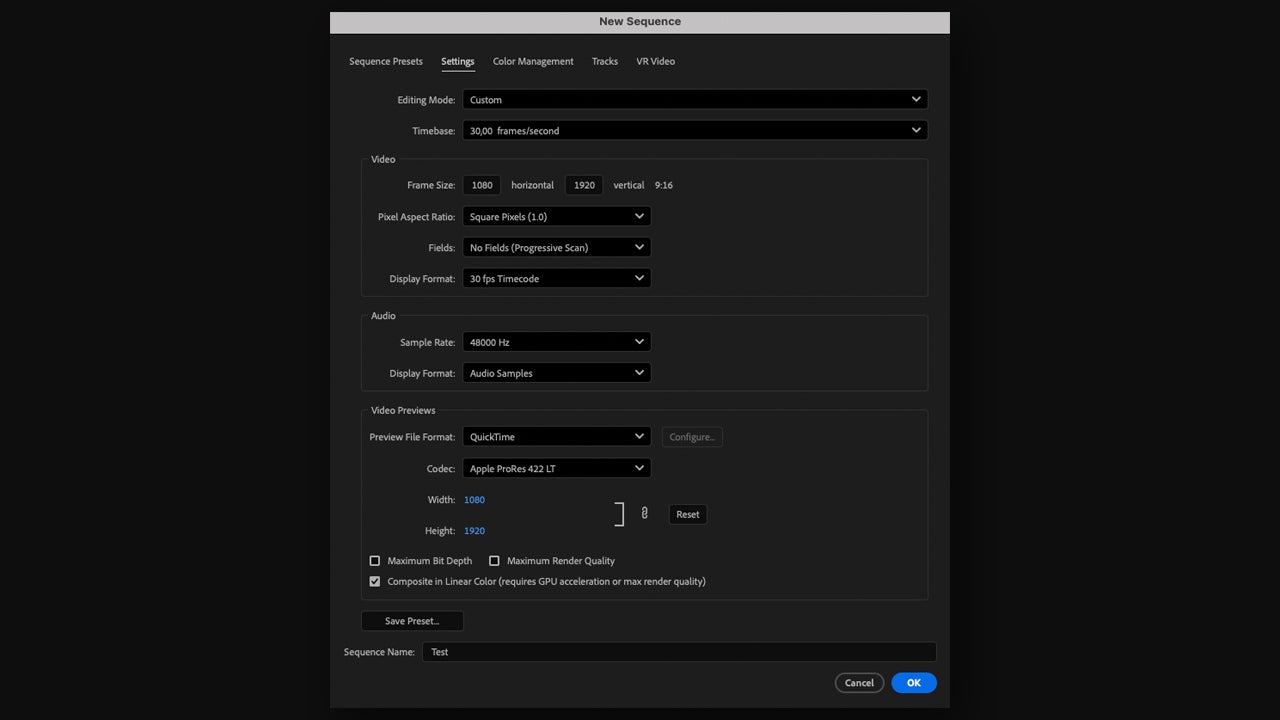Switch to the Sequence Presets tab
This screenshot has width=1280, height=720.
click(x=385, y=61)
